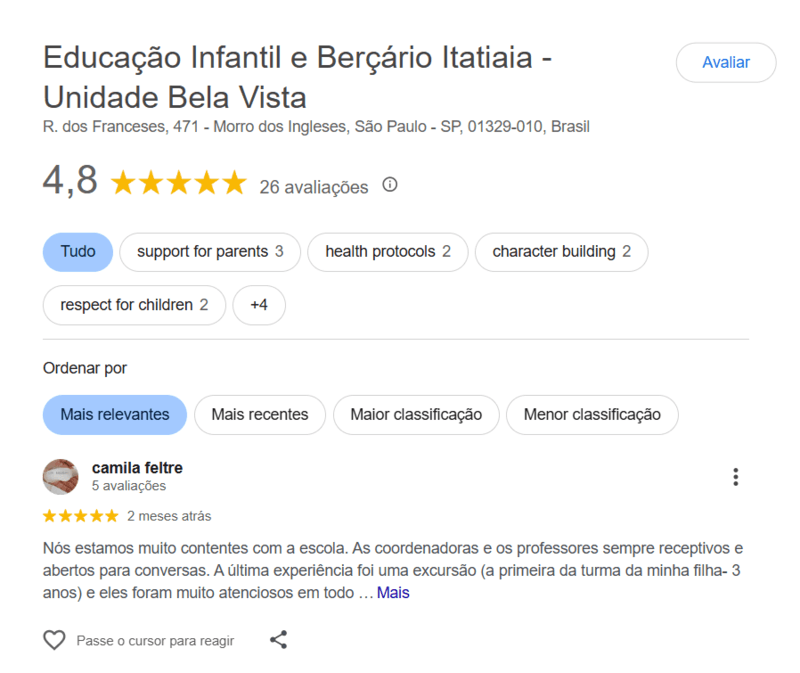The width and height of the screenshot is (800, 673).
Task: Filter reviews by respect for children
Action: tap(134, 305)
